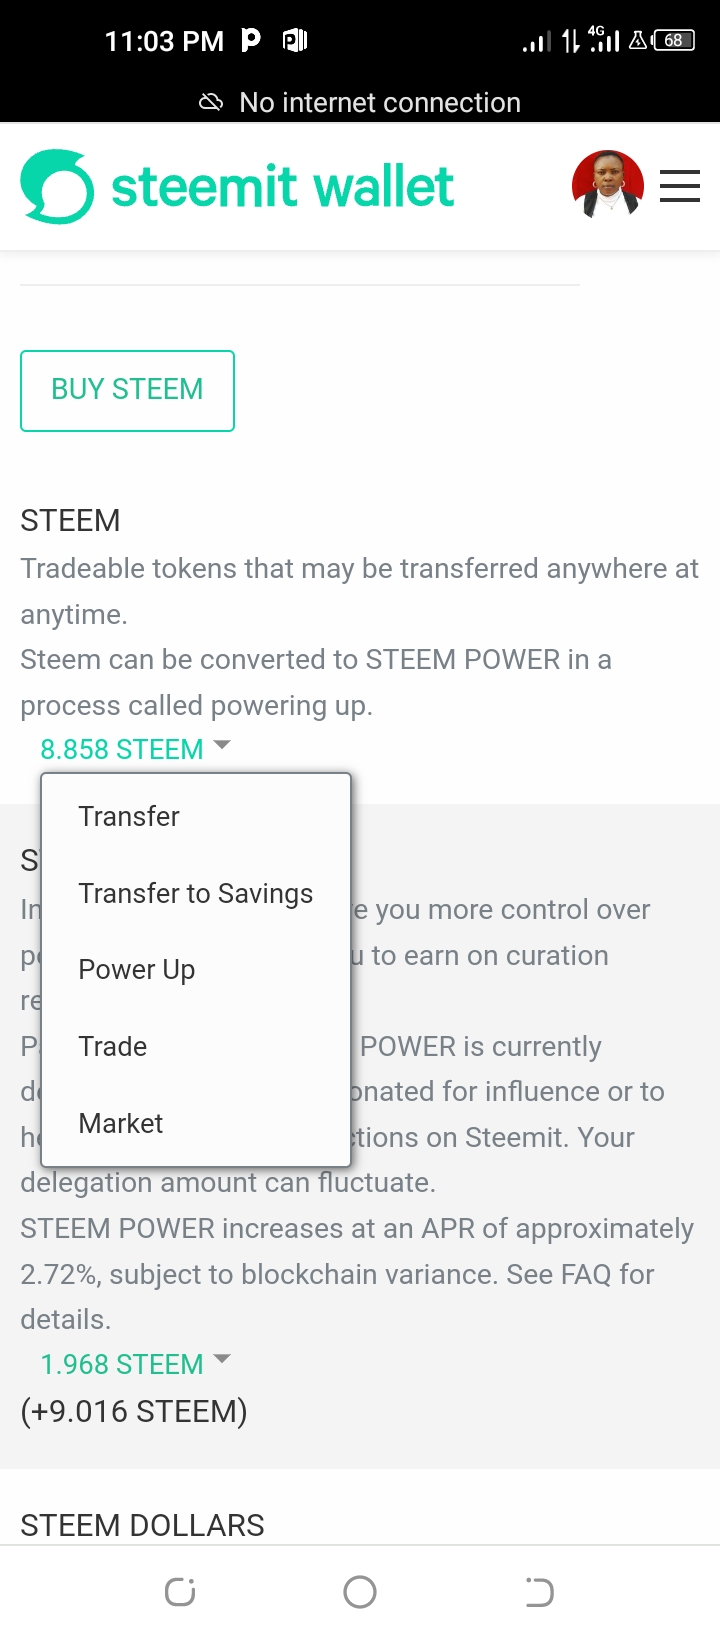720x1640 pixels.
Task: Tap the battery indicator in status bar
Action: click(x=673, y=41)
